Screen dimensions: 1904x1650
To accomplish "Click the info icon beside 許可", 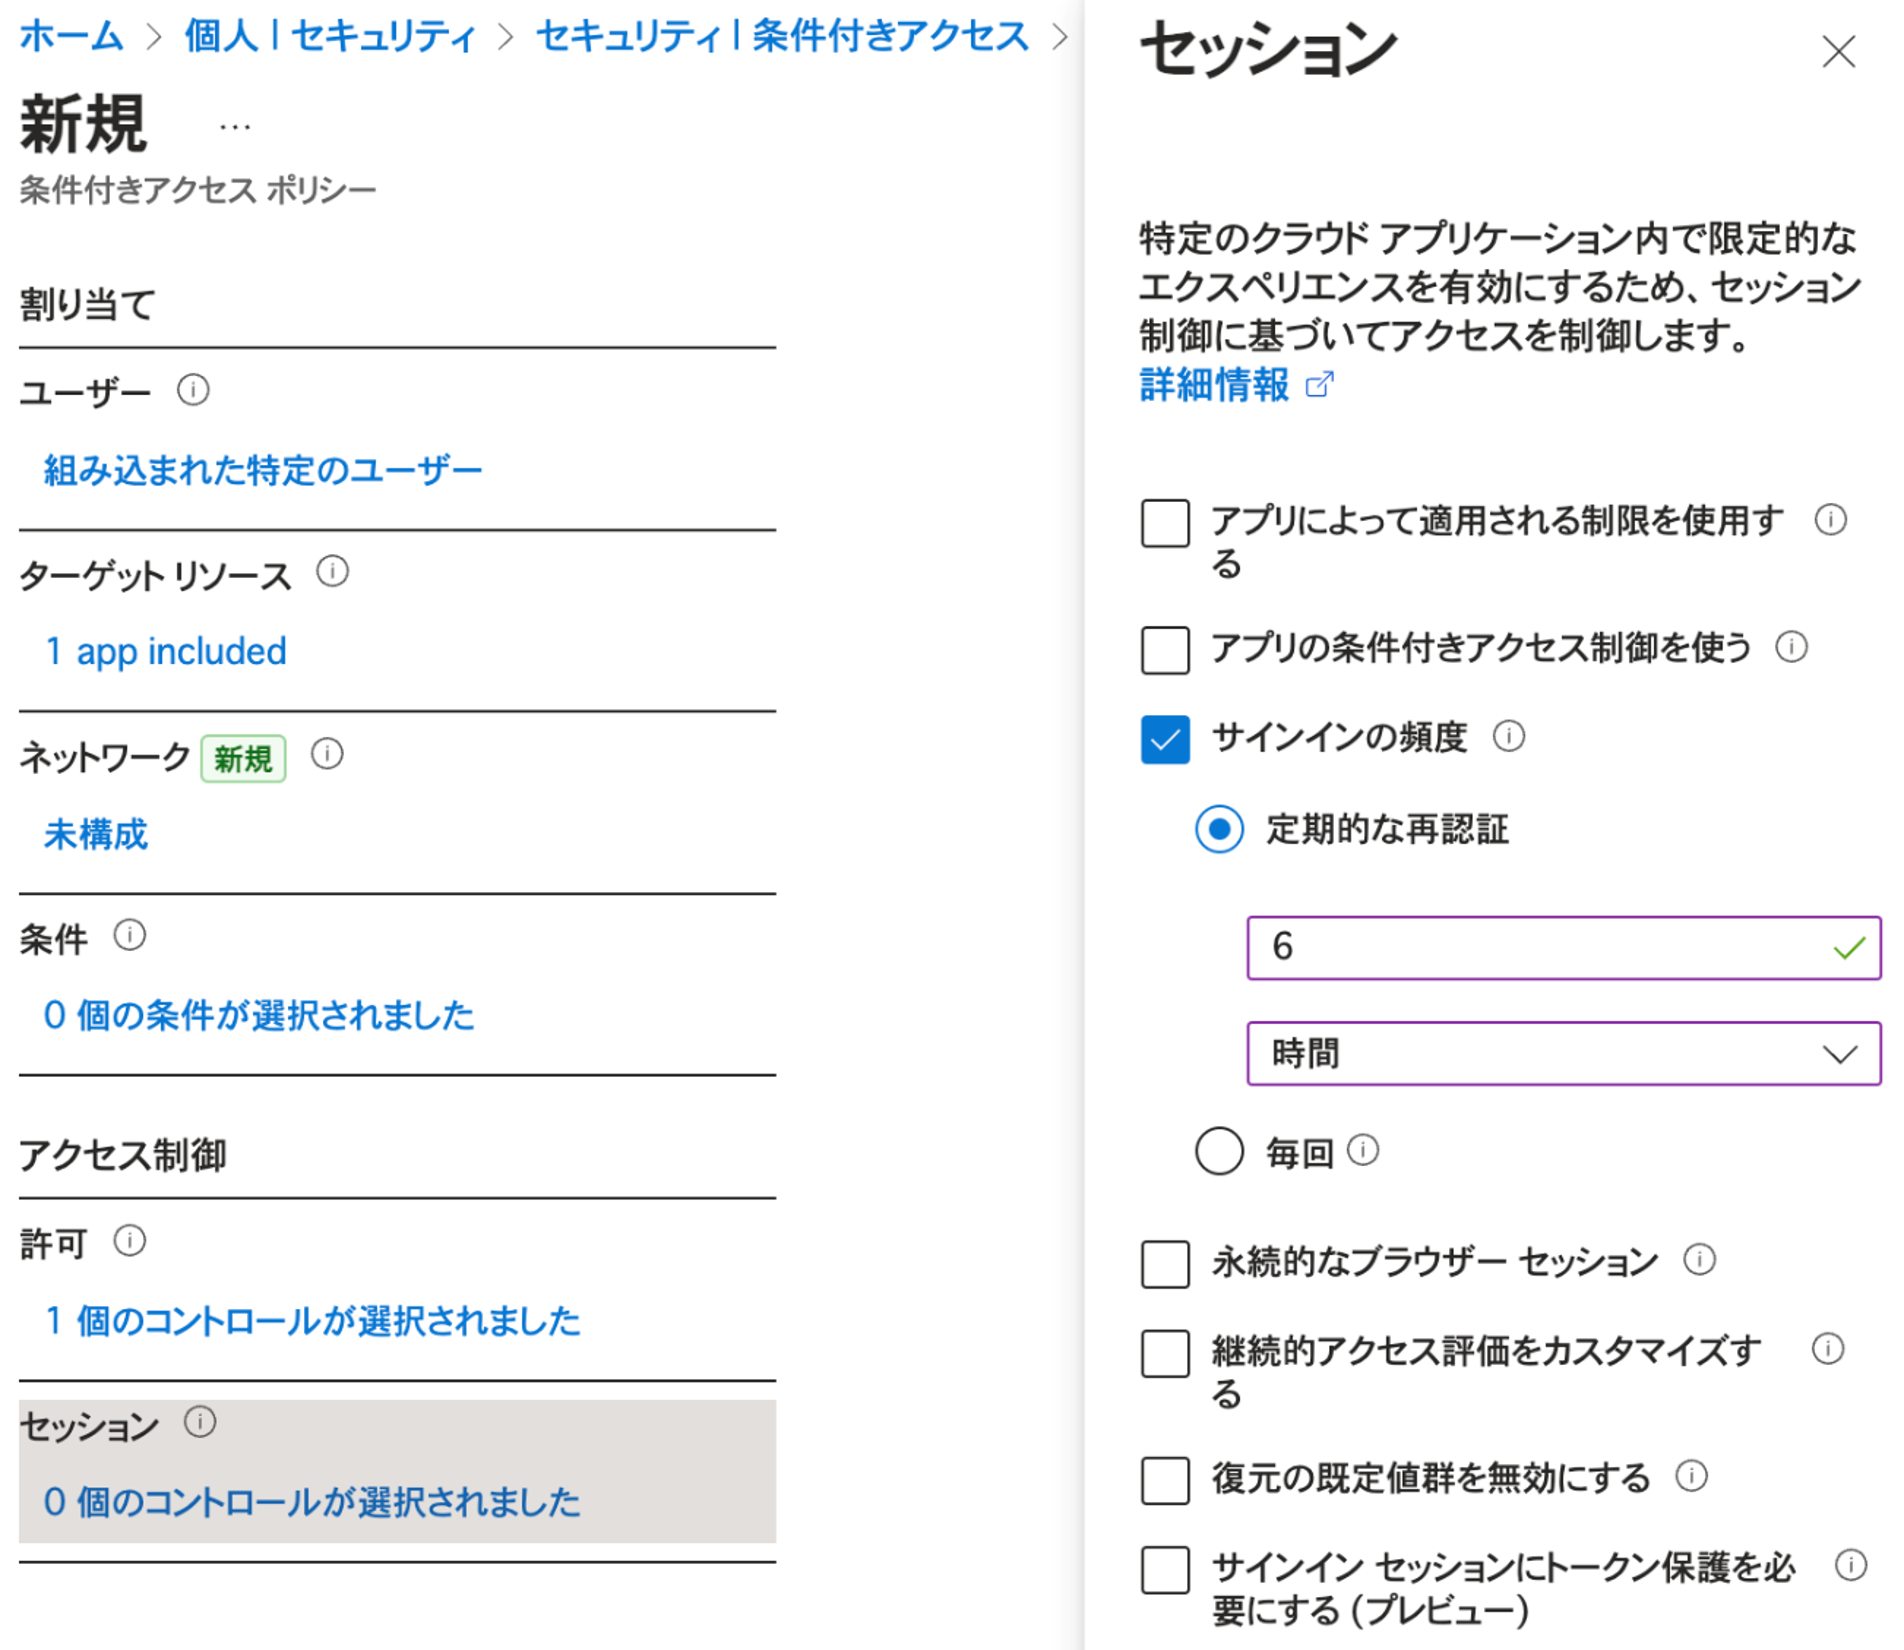I will pos(128,1241).
